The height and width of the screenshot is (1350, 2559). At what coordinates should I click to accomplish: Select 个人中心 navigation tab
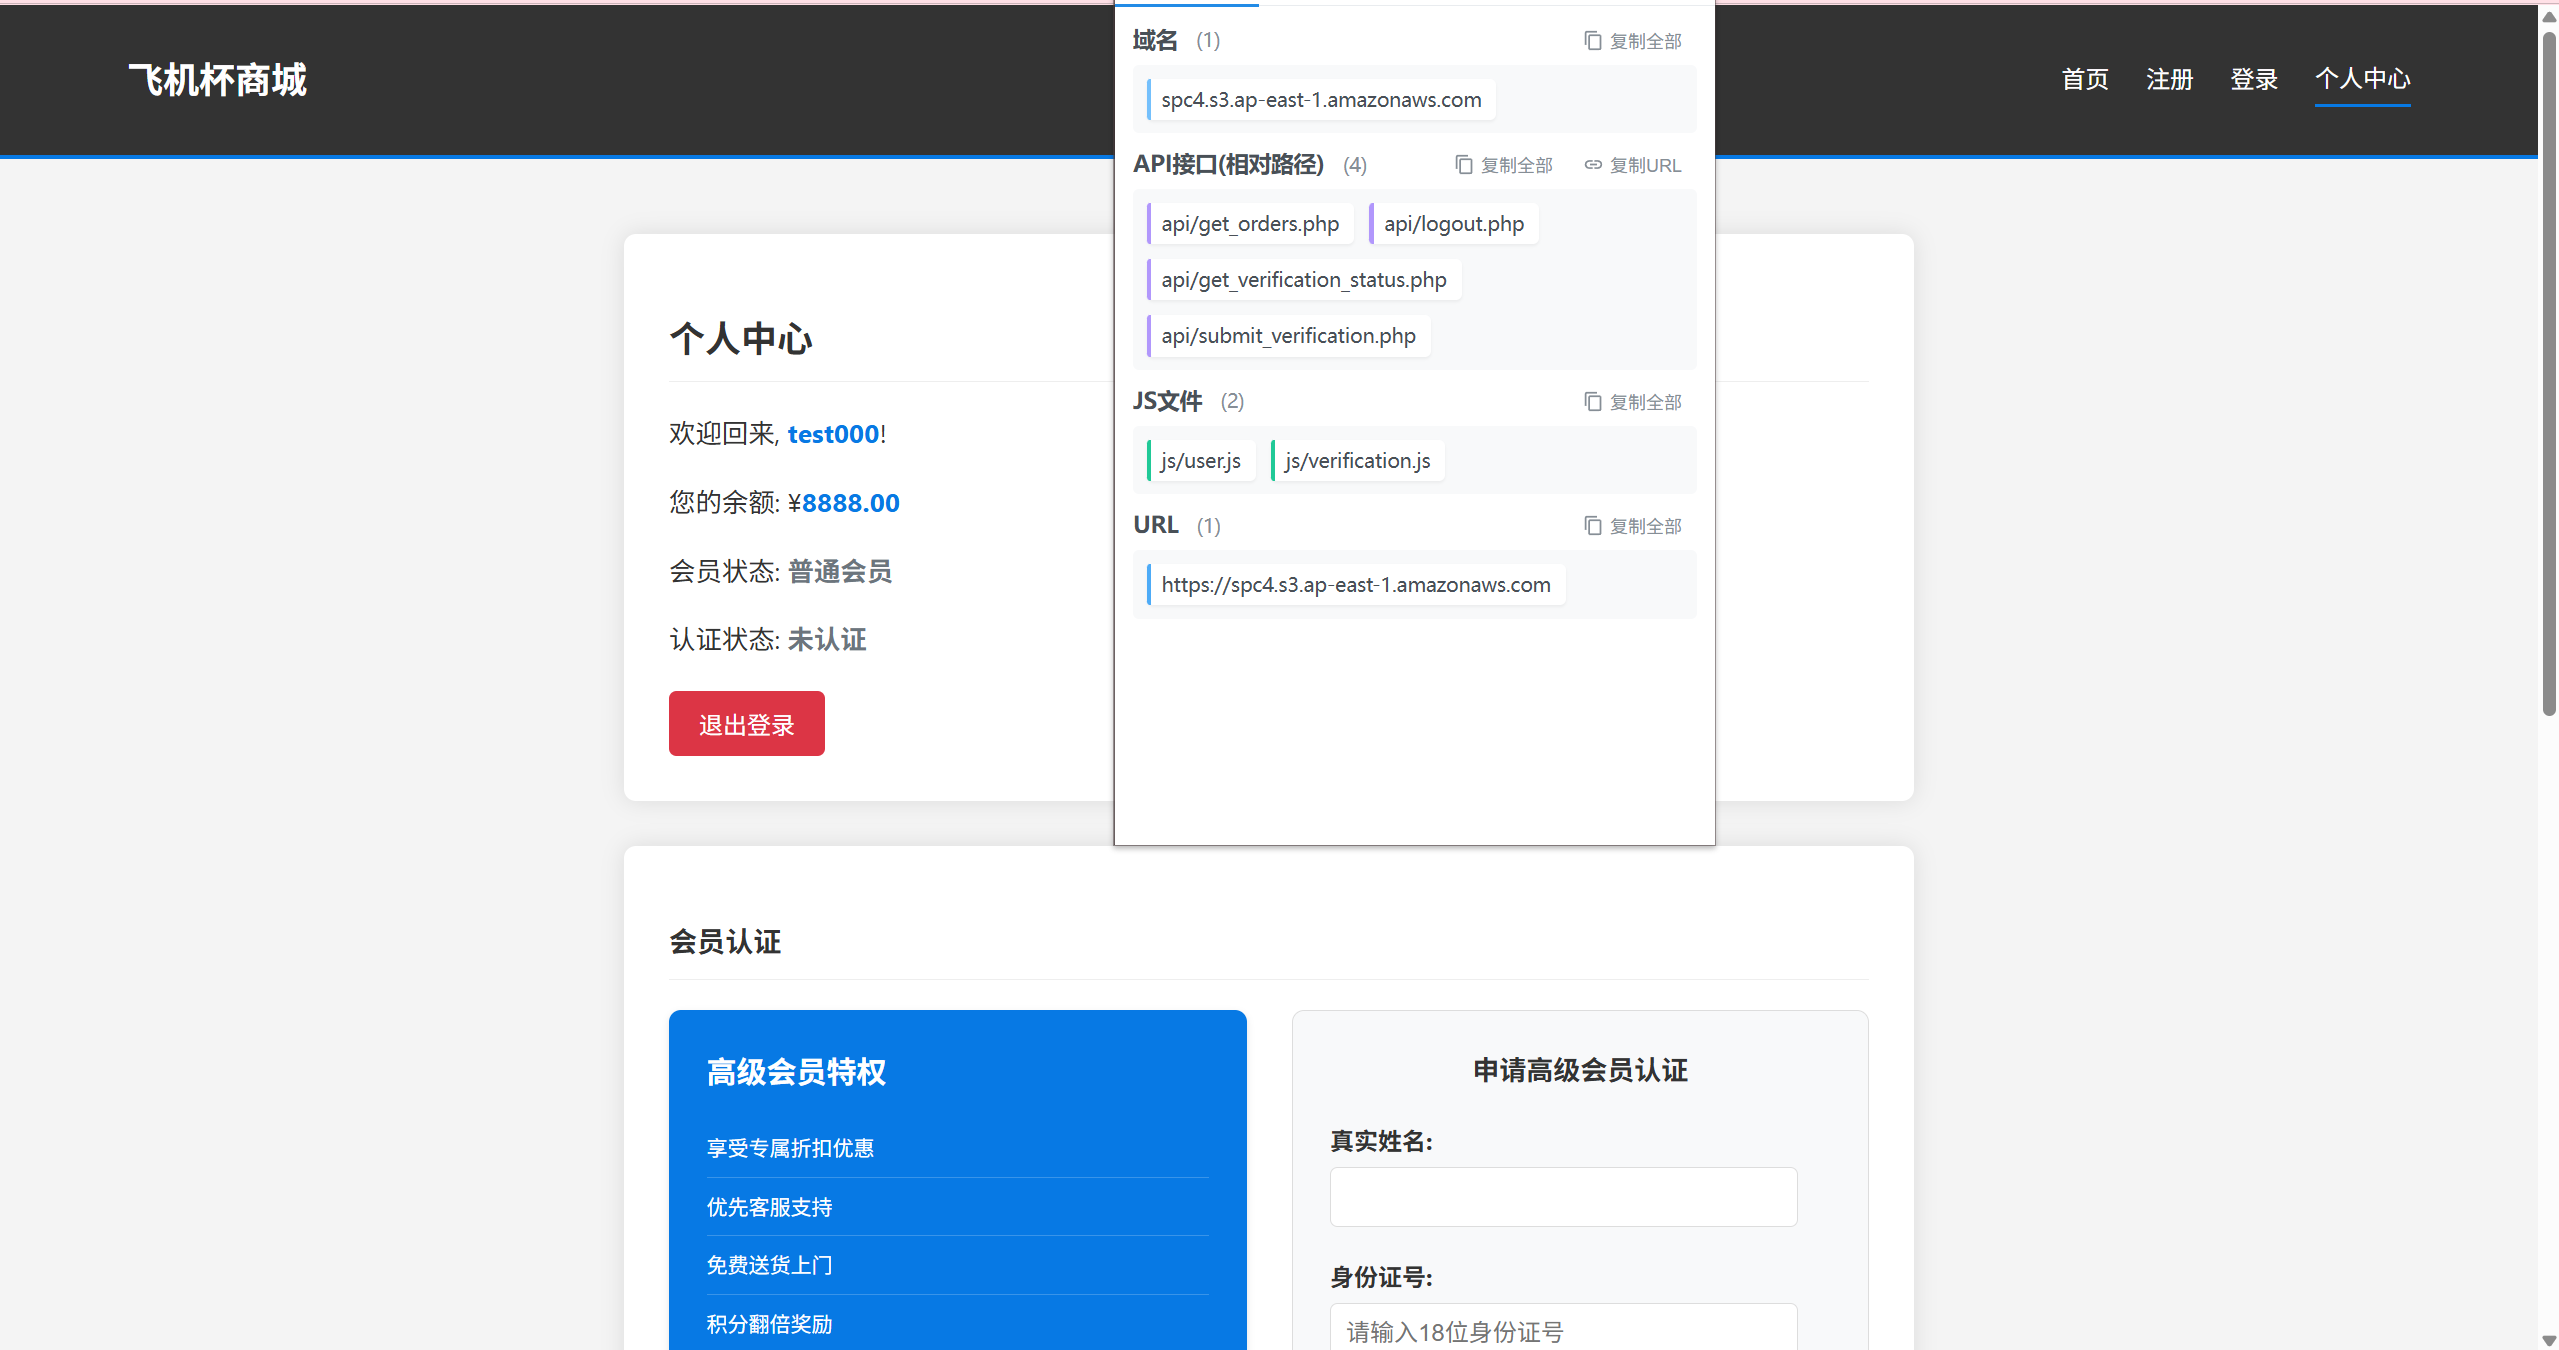pyautogui.click(x=2362, y=79)
